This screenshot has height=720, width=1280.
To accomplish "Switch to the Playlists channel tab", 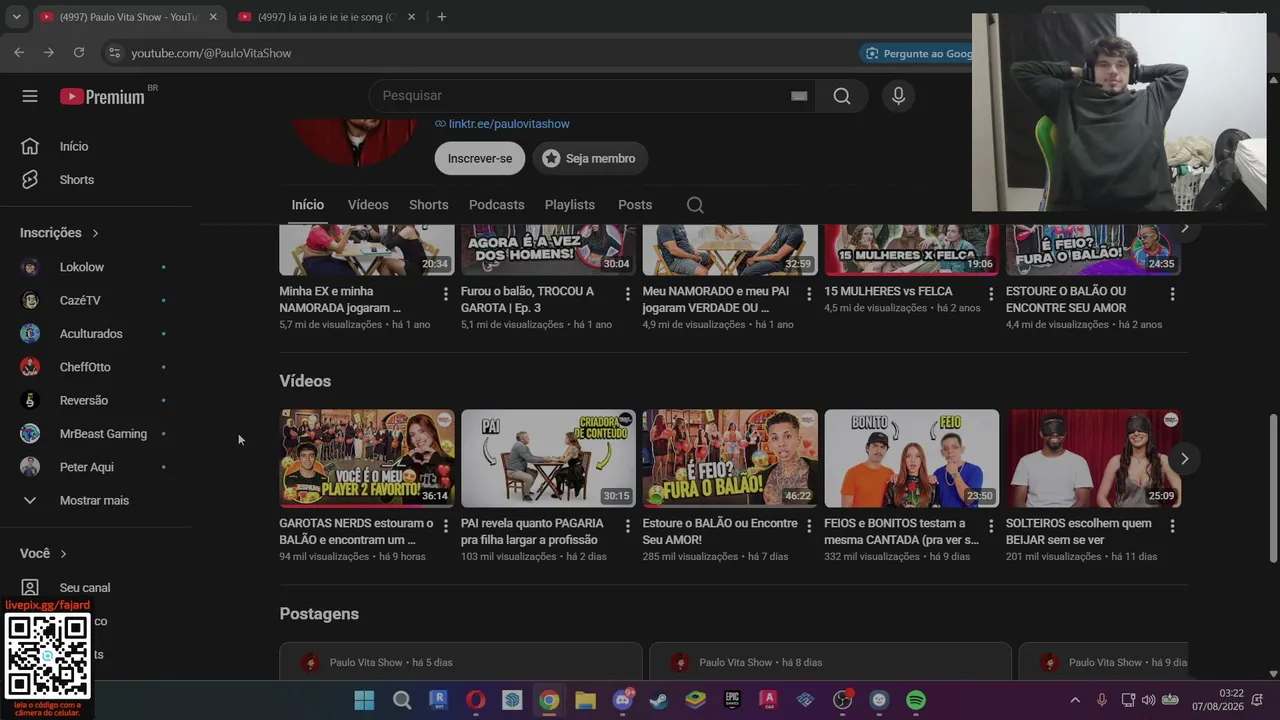I will click(x=570, y=205).
